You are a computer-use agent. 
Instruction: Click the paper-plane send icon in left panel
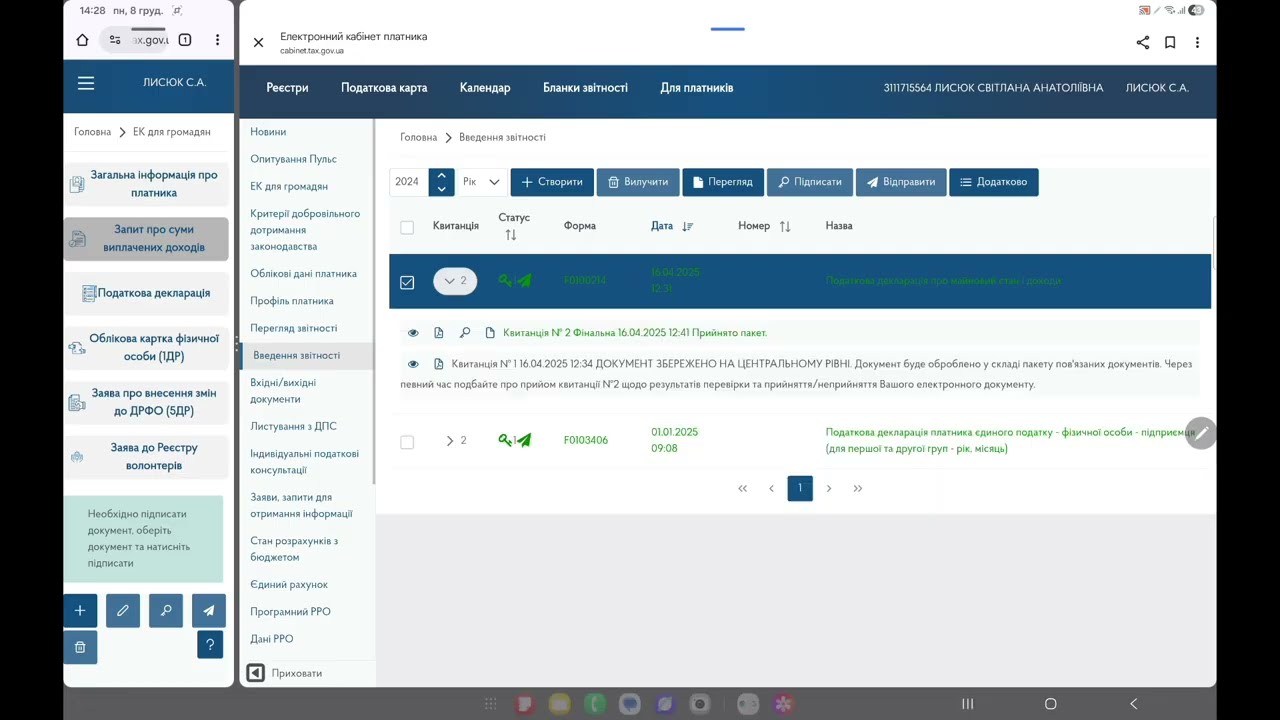[209, 610]
